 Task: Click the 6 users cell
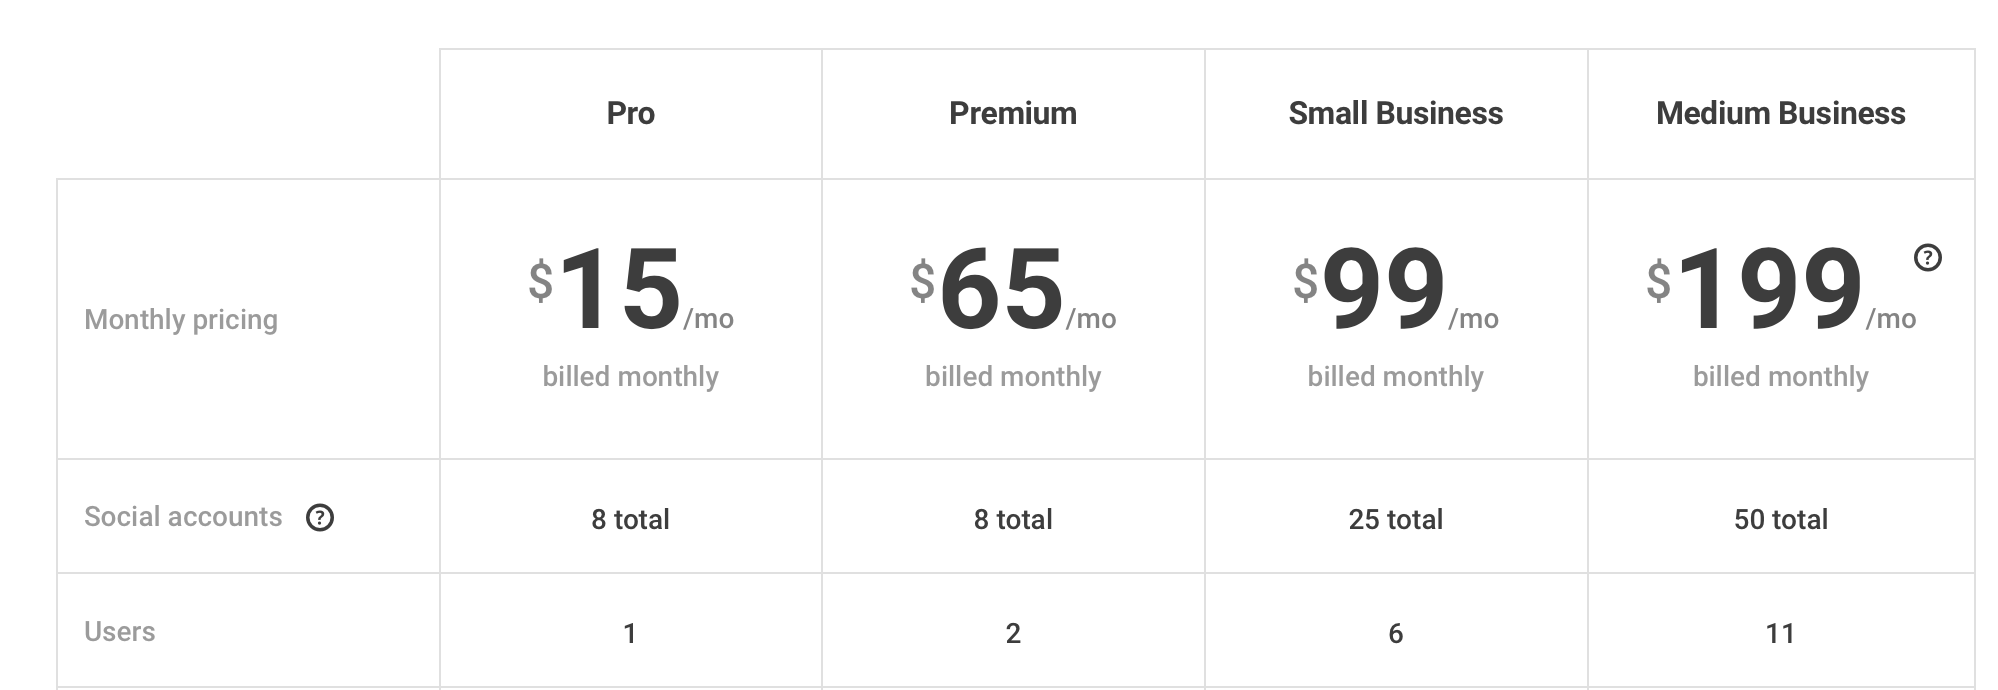click(1396, 633)
